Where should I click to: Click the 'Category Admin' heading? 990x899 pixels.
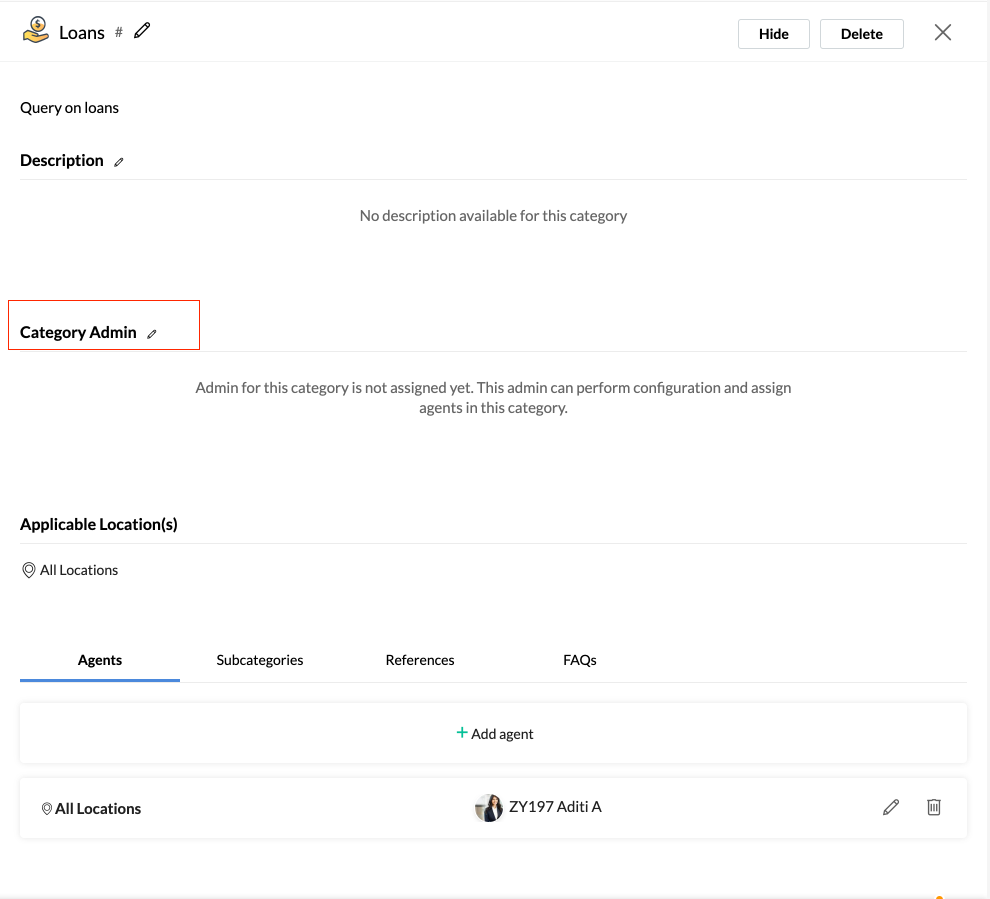[x=78, y=333]
